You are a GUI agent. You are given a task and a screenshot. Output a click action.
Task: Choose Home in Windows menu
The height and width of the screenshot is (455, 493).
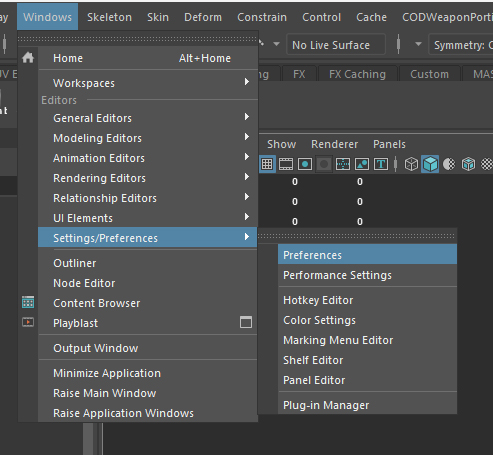pos(148,58)
